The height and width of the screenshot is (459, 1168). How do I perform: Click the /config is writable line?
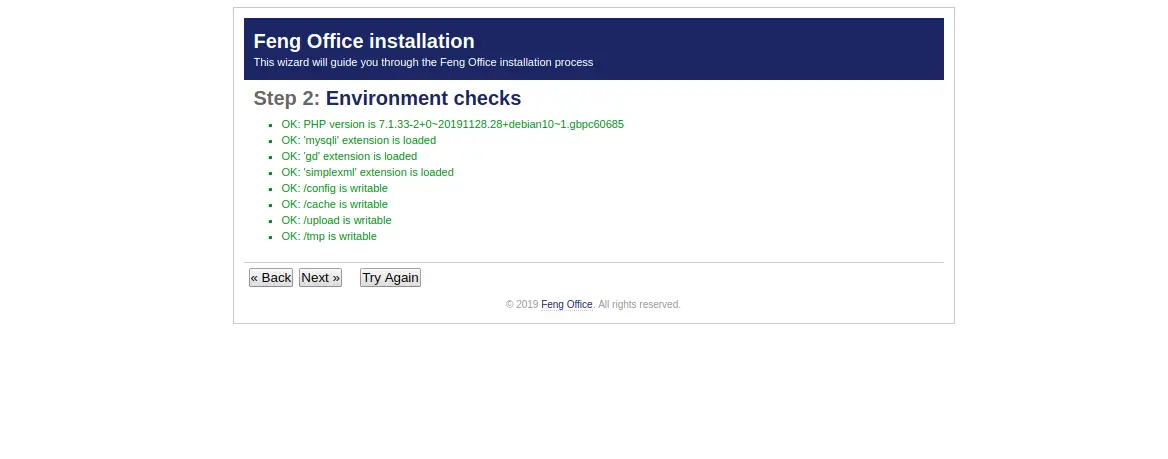[x=334, y=189]
